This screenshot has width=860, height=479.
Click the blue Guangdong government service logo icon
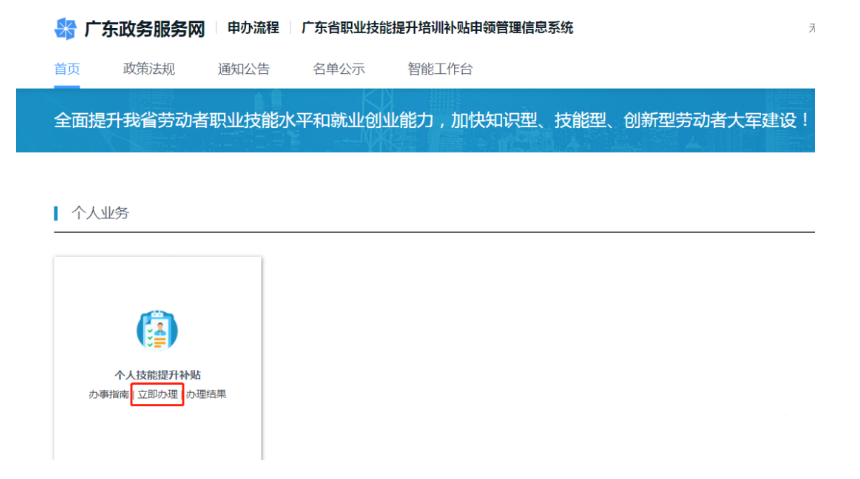(x=66, y=29)
